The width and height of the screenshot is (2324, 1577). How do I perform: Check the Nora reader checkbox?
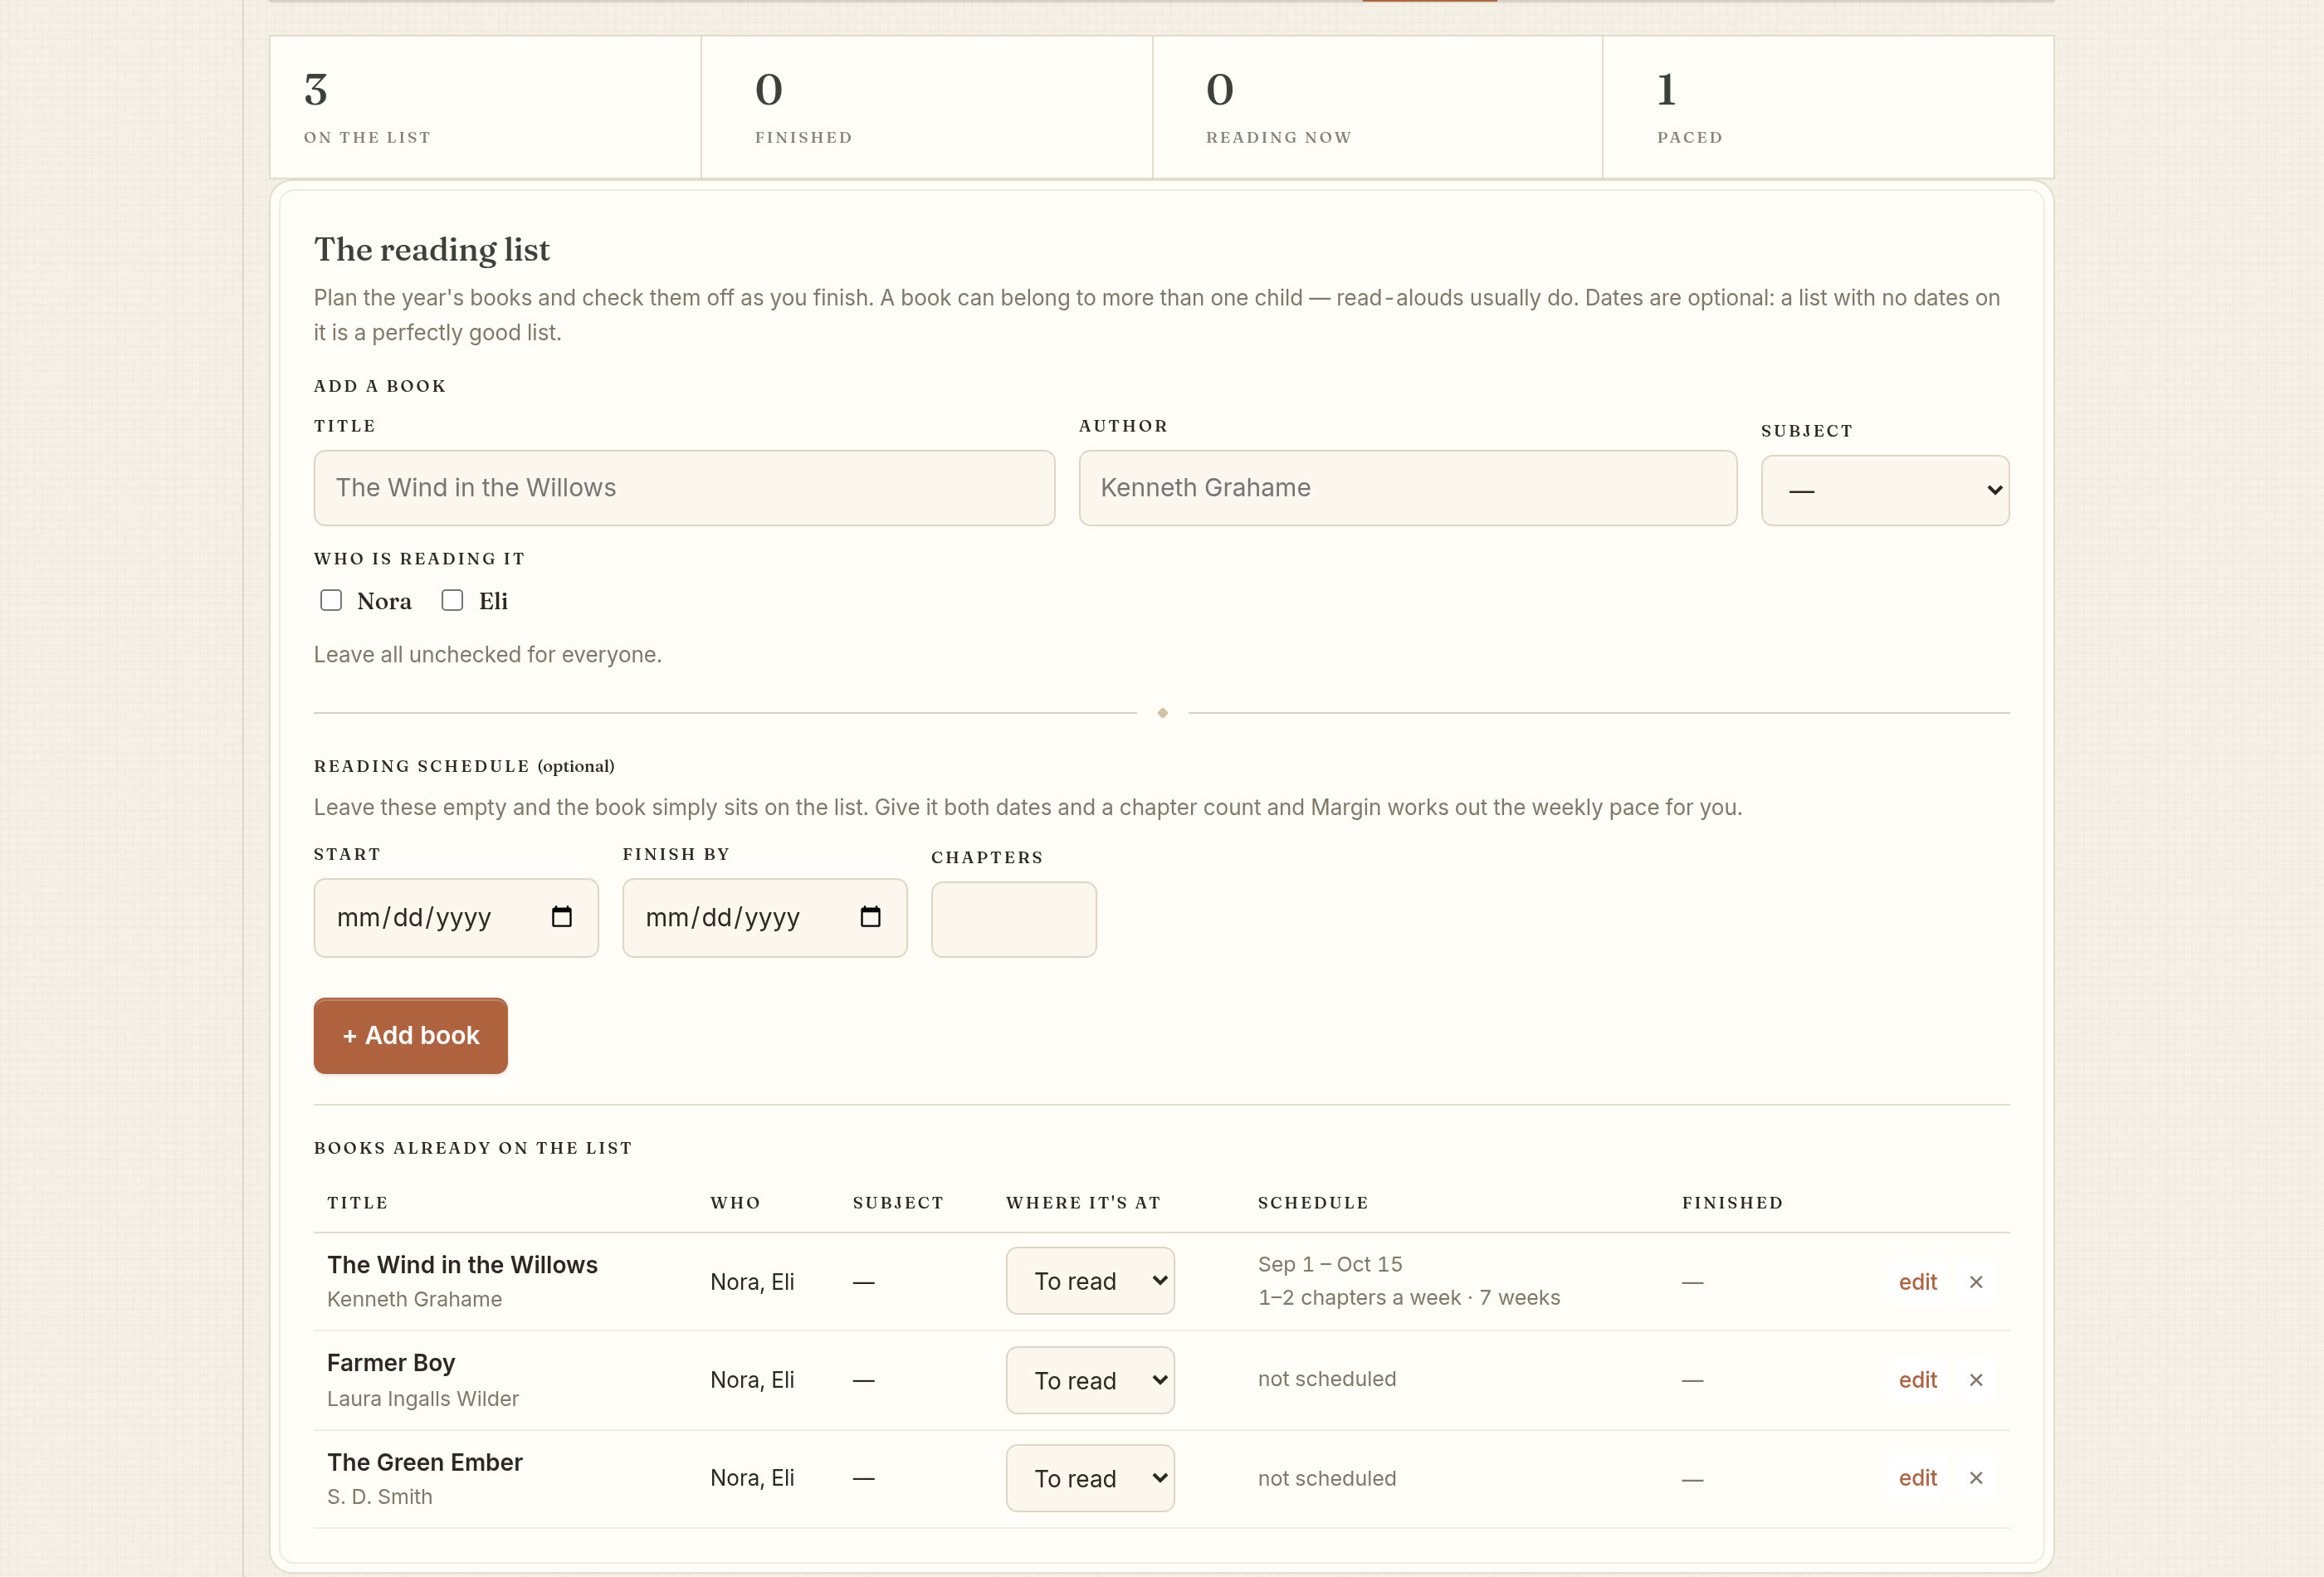tap(331, 600)
